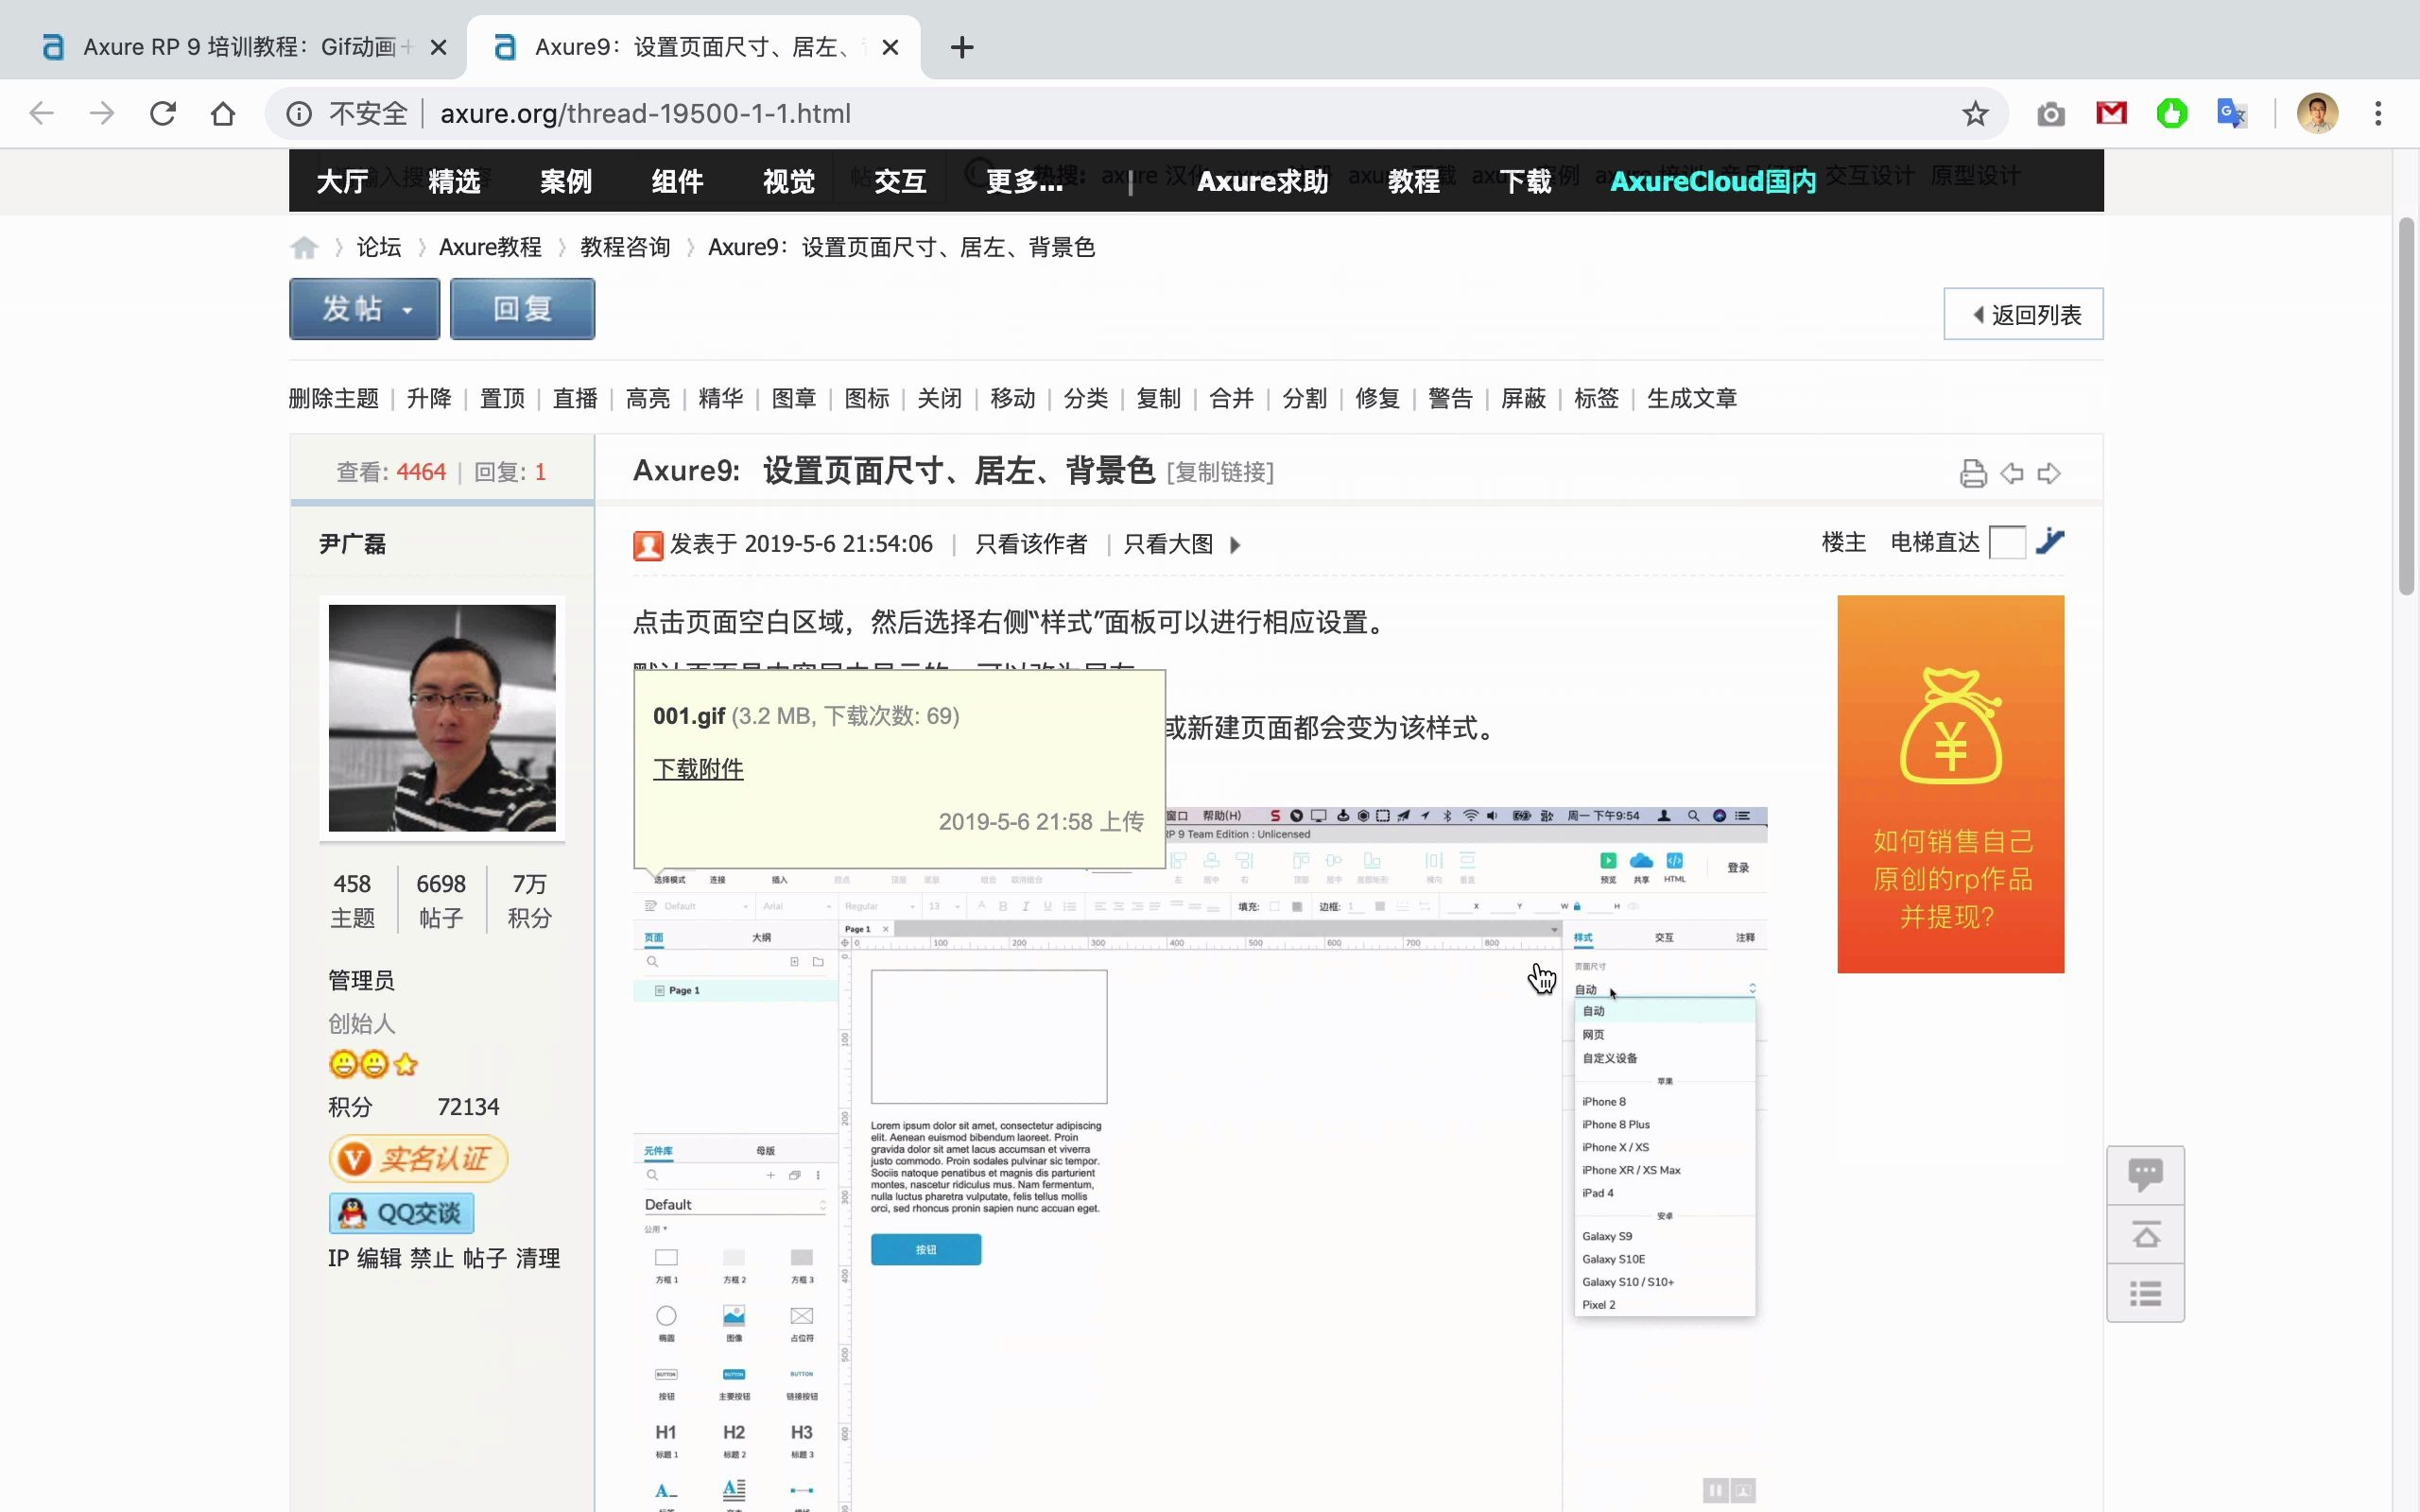Click 教程咨询 in the breadcrumb
The width and height of the screenshot is (2420, 1512).
tap(625, 247)
